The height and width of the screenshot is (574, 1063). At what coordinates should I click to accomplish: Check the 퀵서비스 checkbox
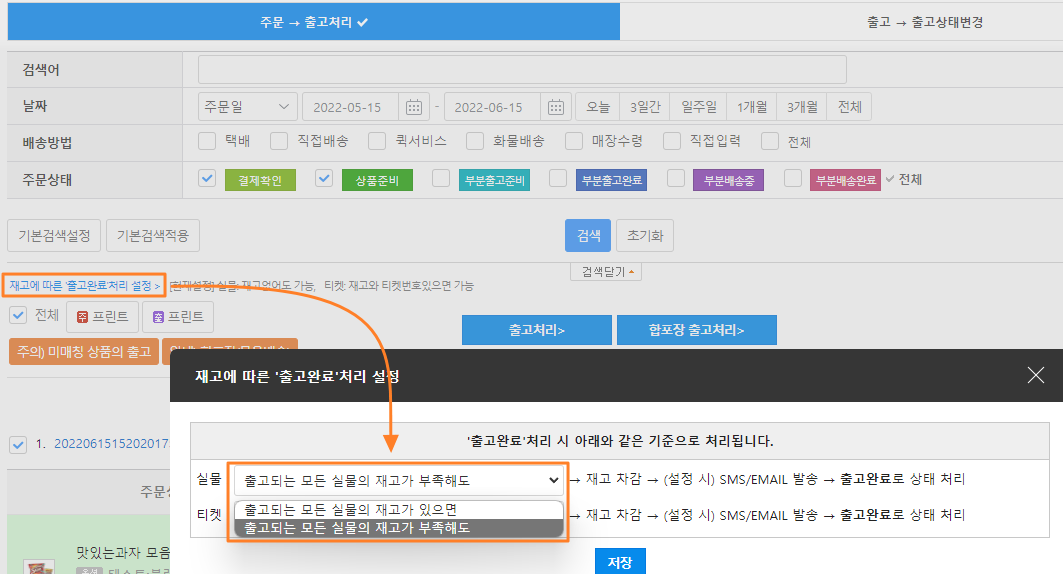click(377, 141)
